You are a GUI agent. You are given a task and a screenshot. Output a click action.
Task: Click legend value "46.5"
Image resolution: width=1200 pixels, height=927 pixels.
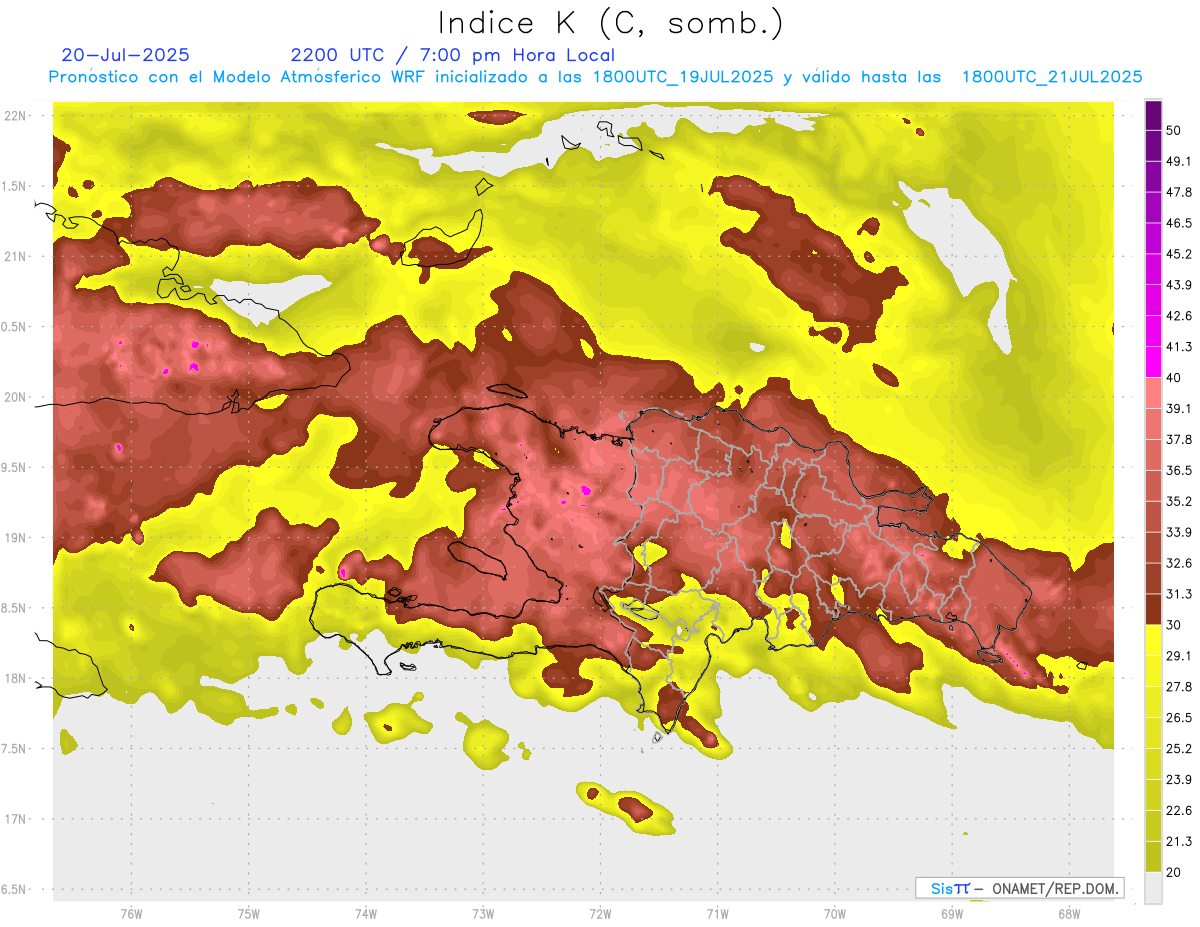click(1178, 223)
